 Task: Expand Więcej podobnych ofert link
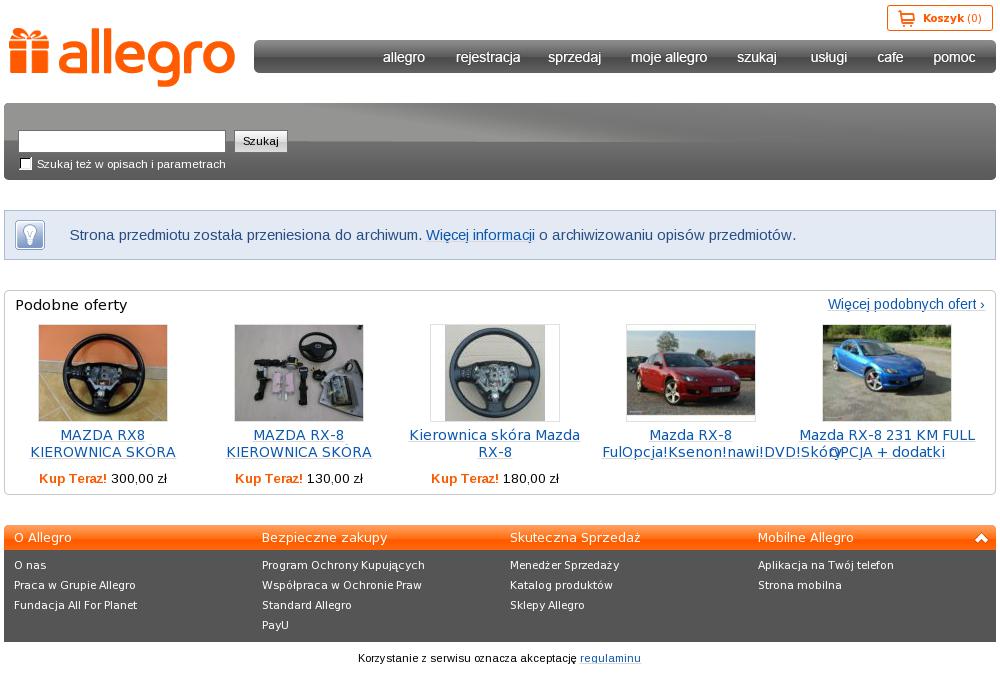pyautogui.click(x=905, y=304)
